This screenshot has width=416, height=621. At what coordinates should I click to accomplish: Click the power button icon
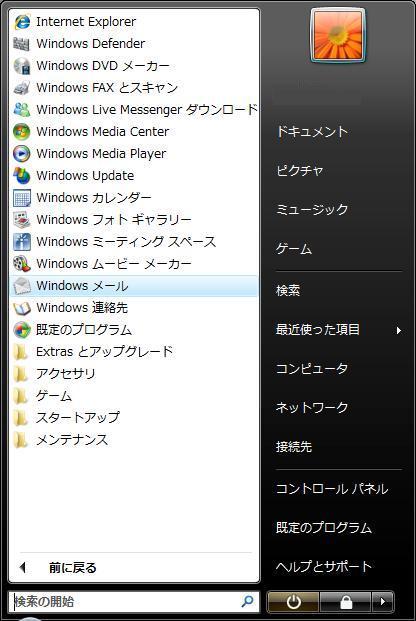293,602
